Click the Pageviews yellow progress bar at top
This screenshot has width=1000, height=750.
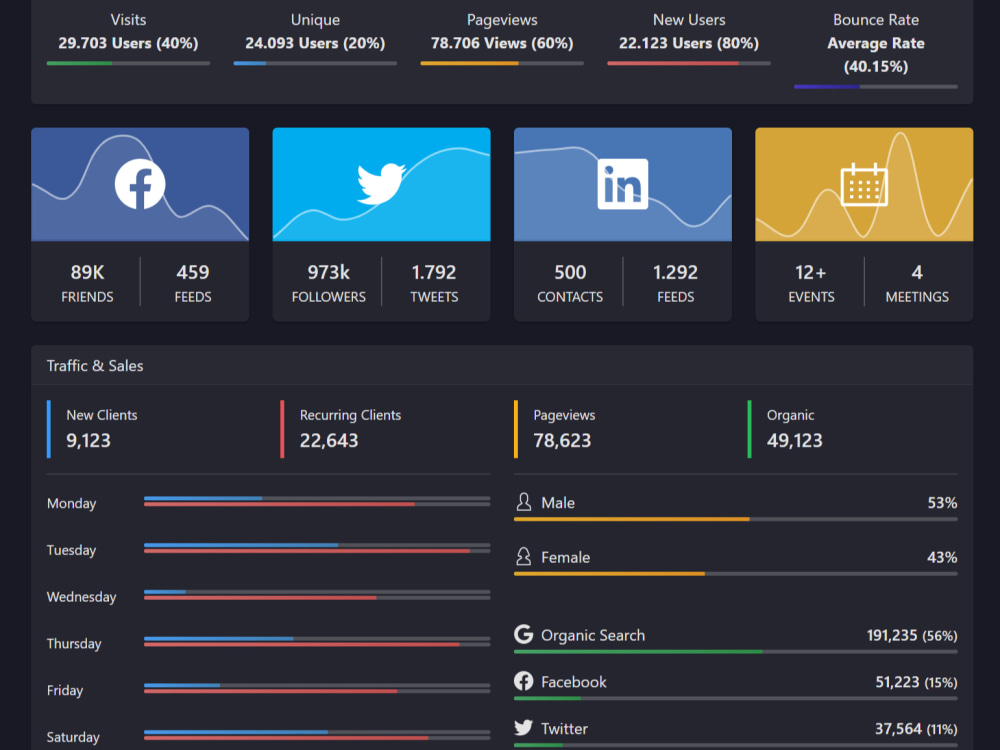[x=502, y=63]
